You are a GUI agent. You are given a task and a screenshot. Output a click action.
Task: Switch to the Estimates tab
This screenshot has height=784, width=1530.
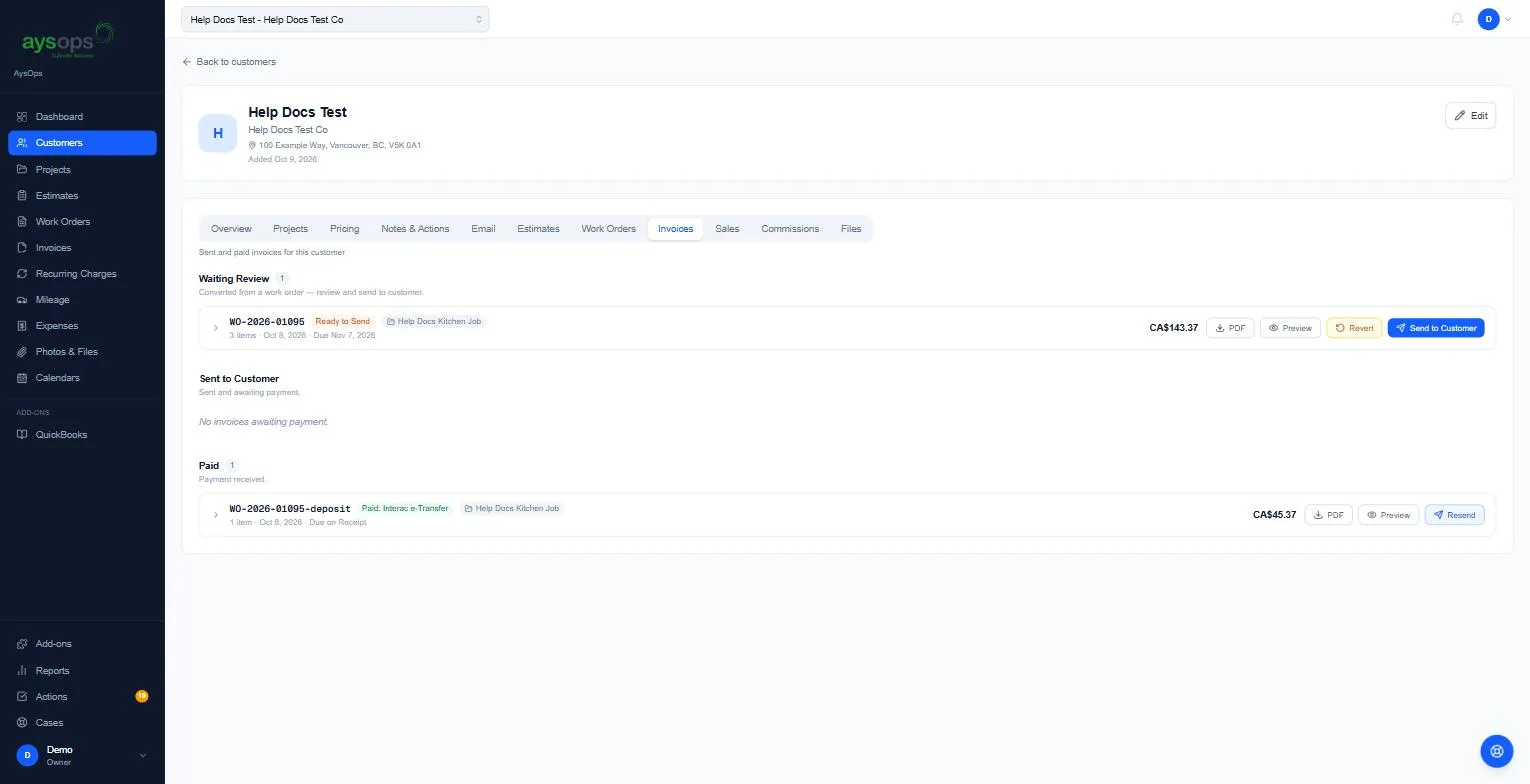pyautogui.click(x=538, y=229)
